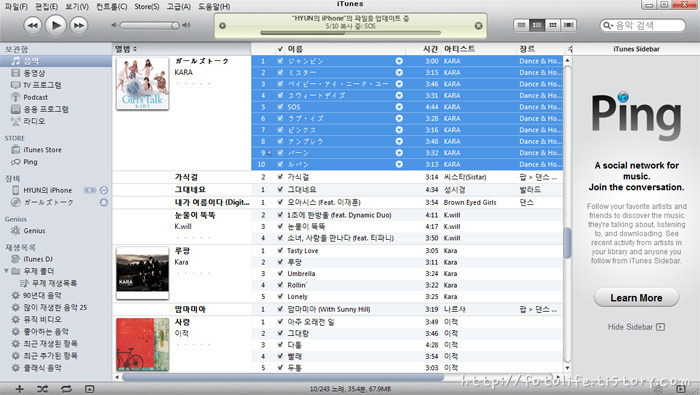Click the sync progress bar

point(350,33)
